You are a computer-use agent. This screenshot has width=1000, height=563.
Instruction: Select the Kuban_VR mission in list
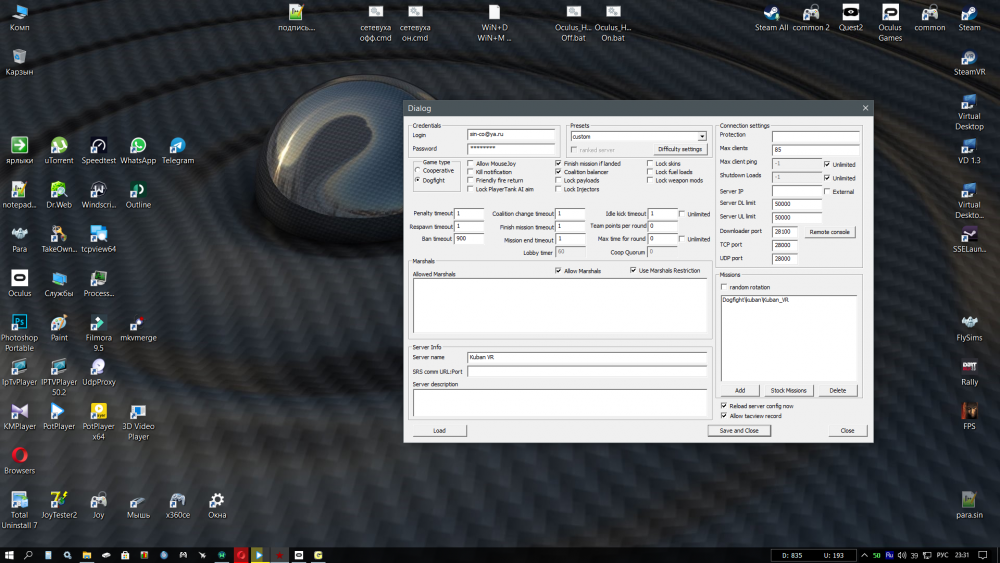756,300
